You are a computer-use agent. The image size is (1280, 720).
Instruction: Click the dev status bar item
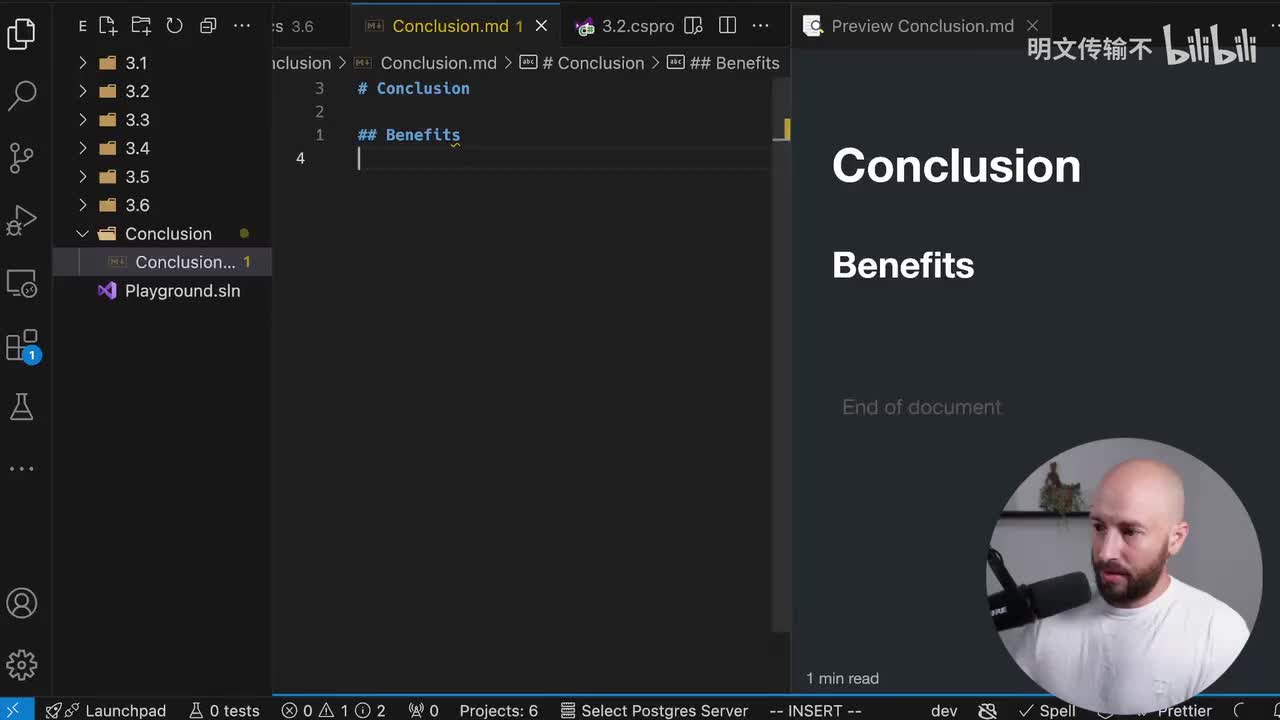point(944,710)
